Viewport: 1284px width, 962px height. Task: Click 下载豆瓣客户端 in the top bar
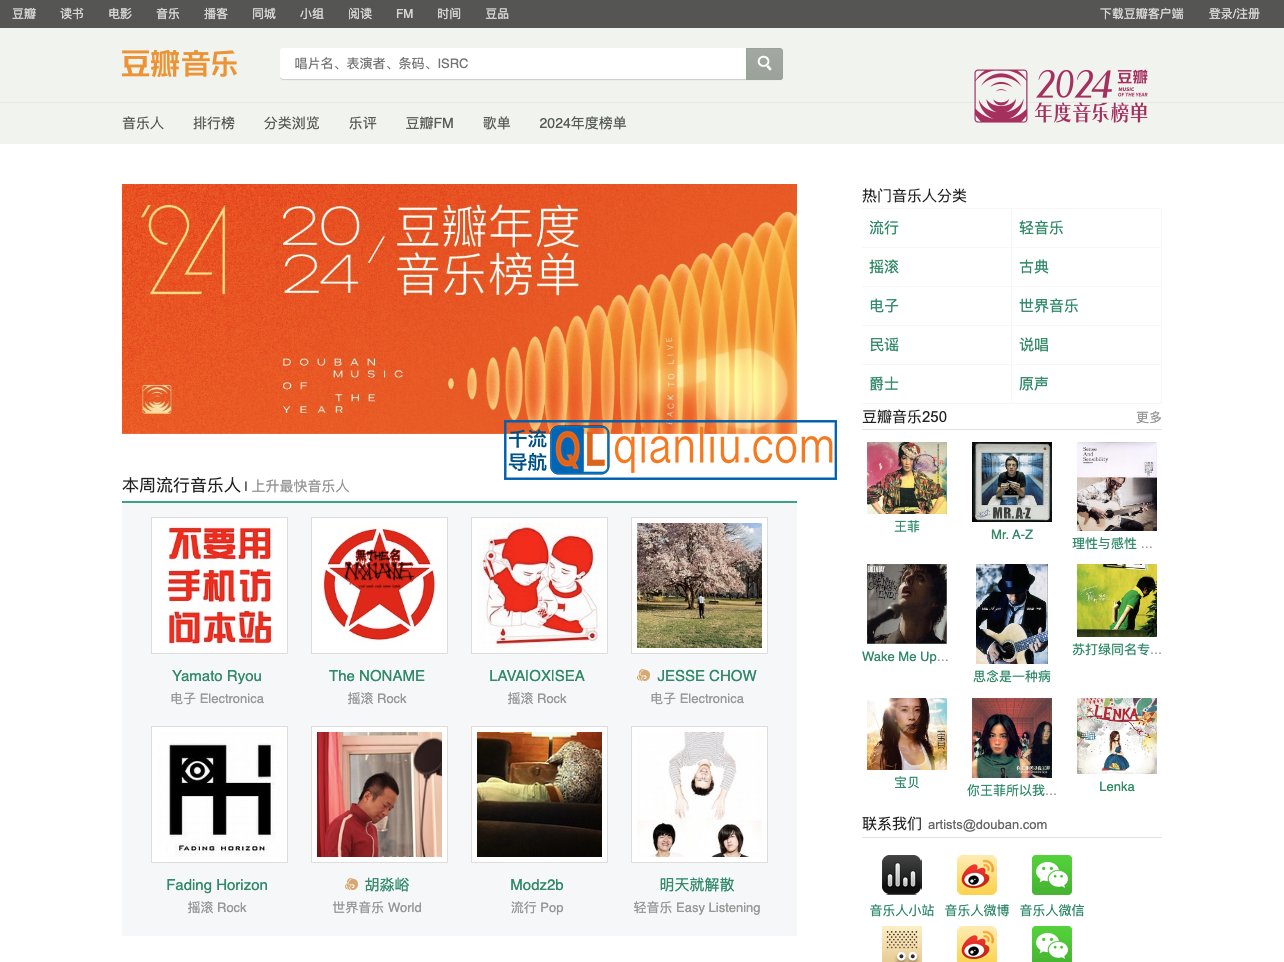pos(1141,14)
